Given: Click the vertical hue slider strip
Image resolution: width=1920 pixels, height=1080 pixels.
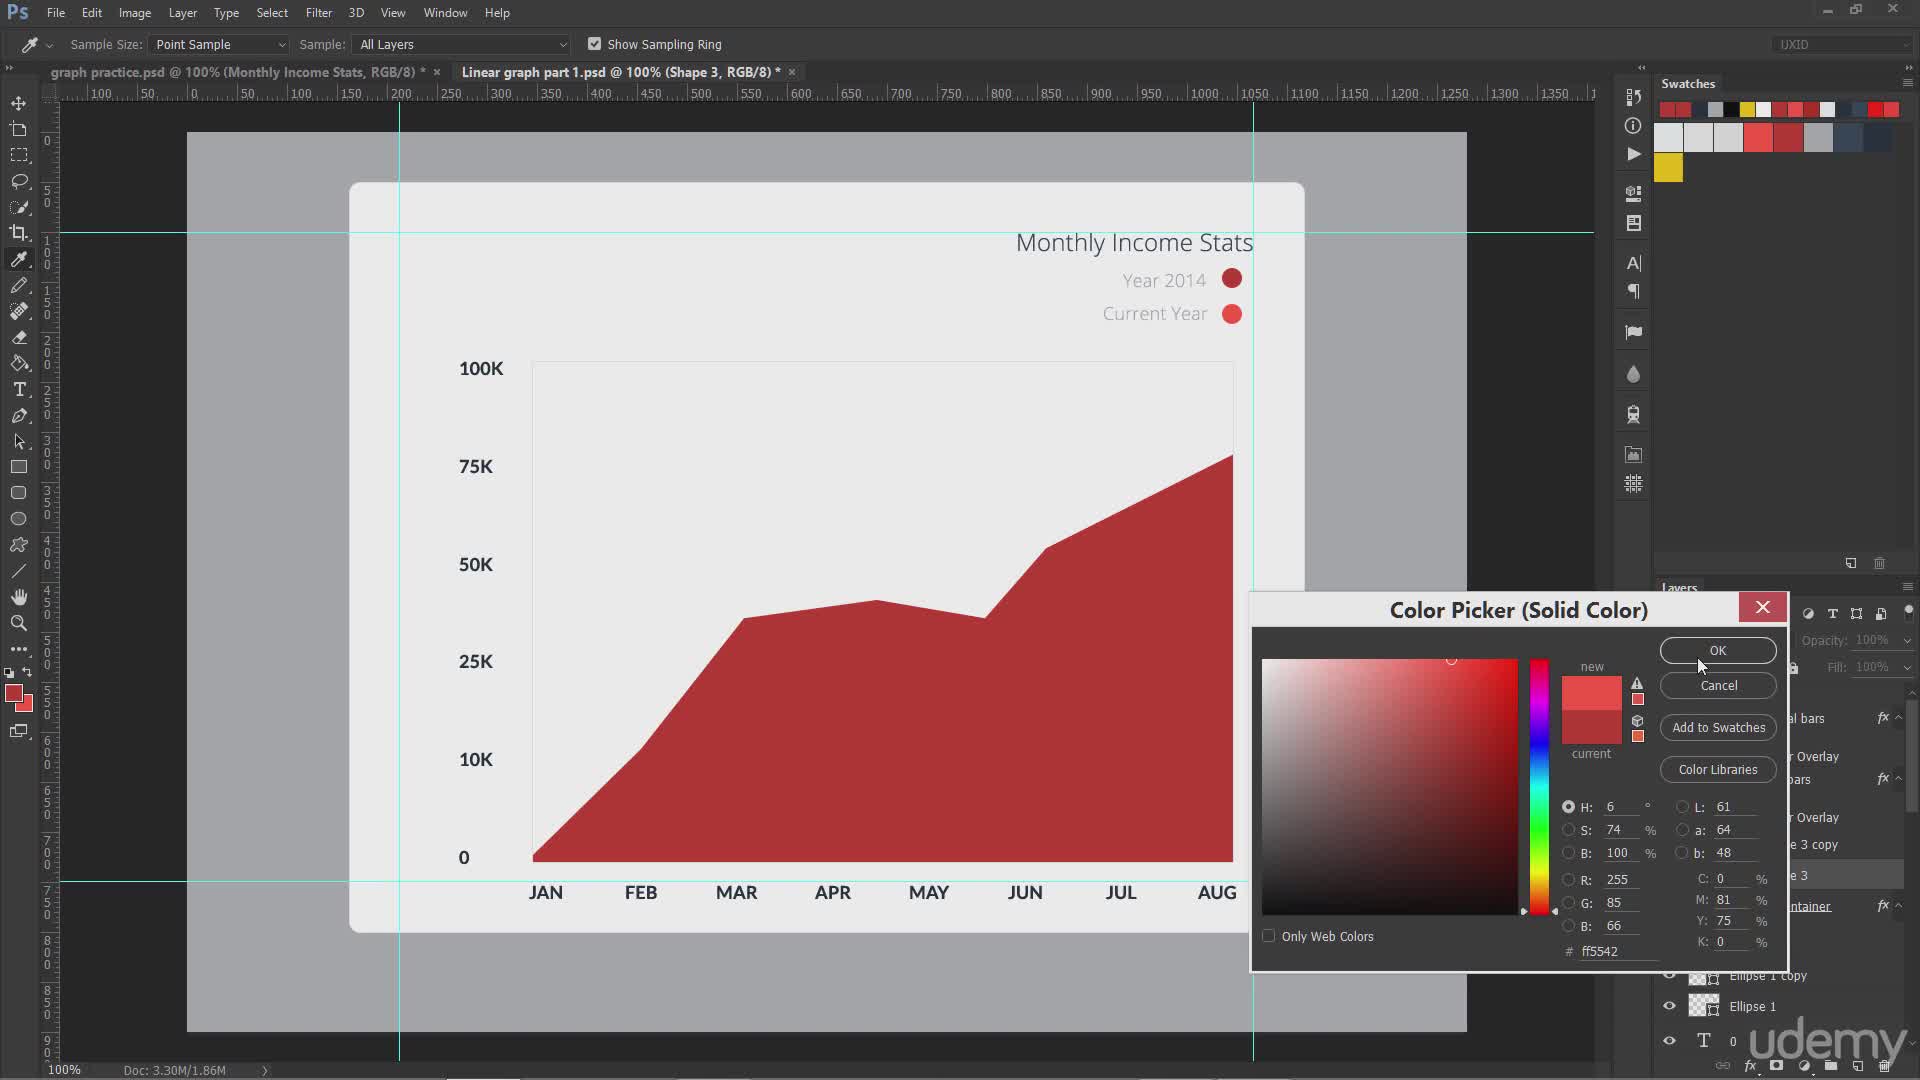Looking at the screenshot, I should point(1539,786).
